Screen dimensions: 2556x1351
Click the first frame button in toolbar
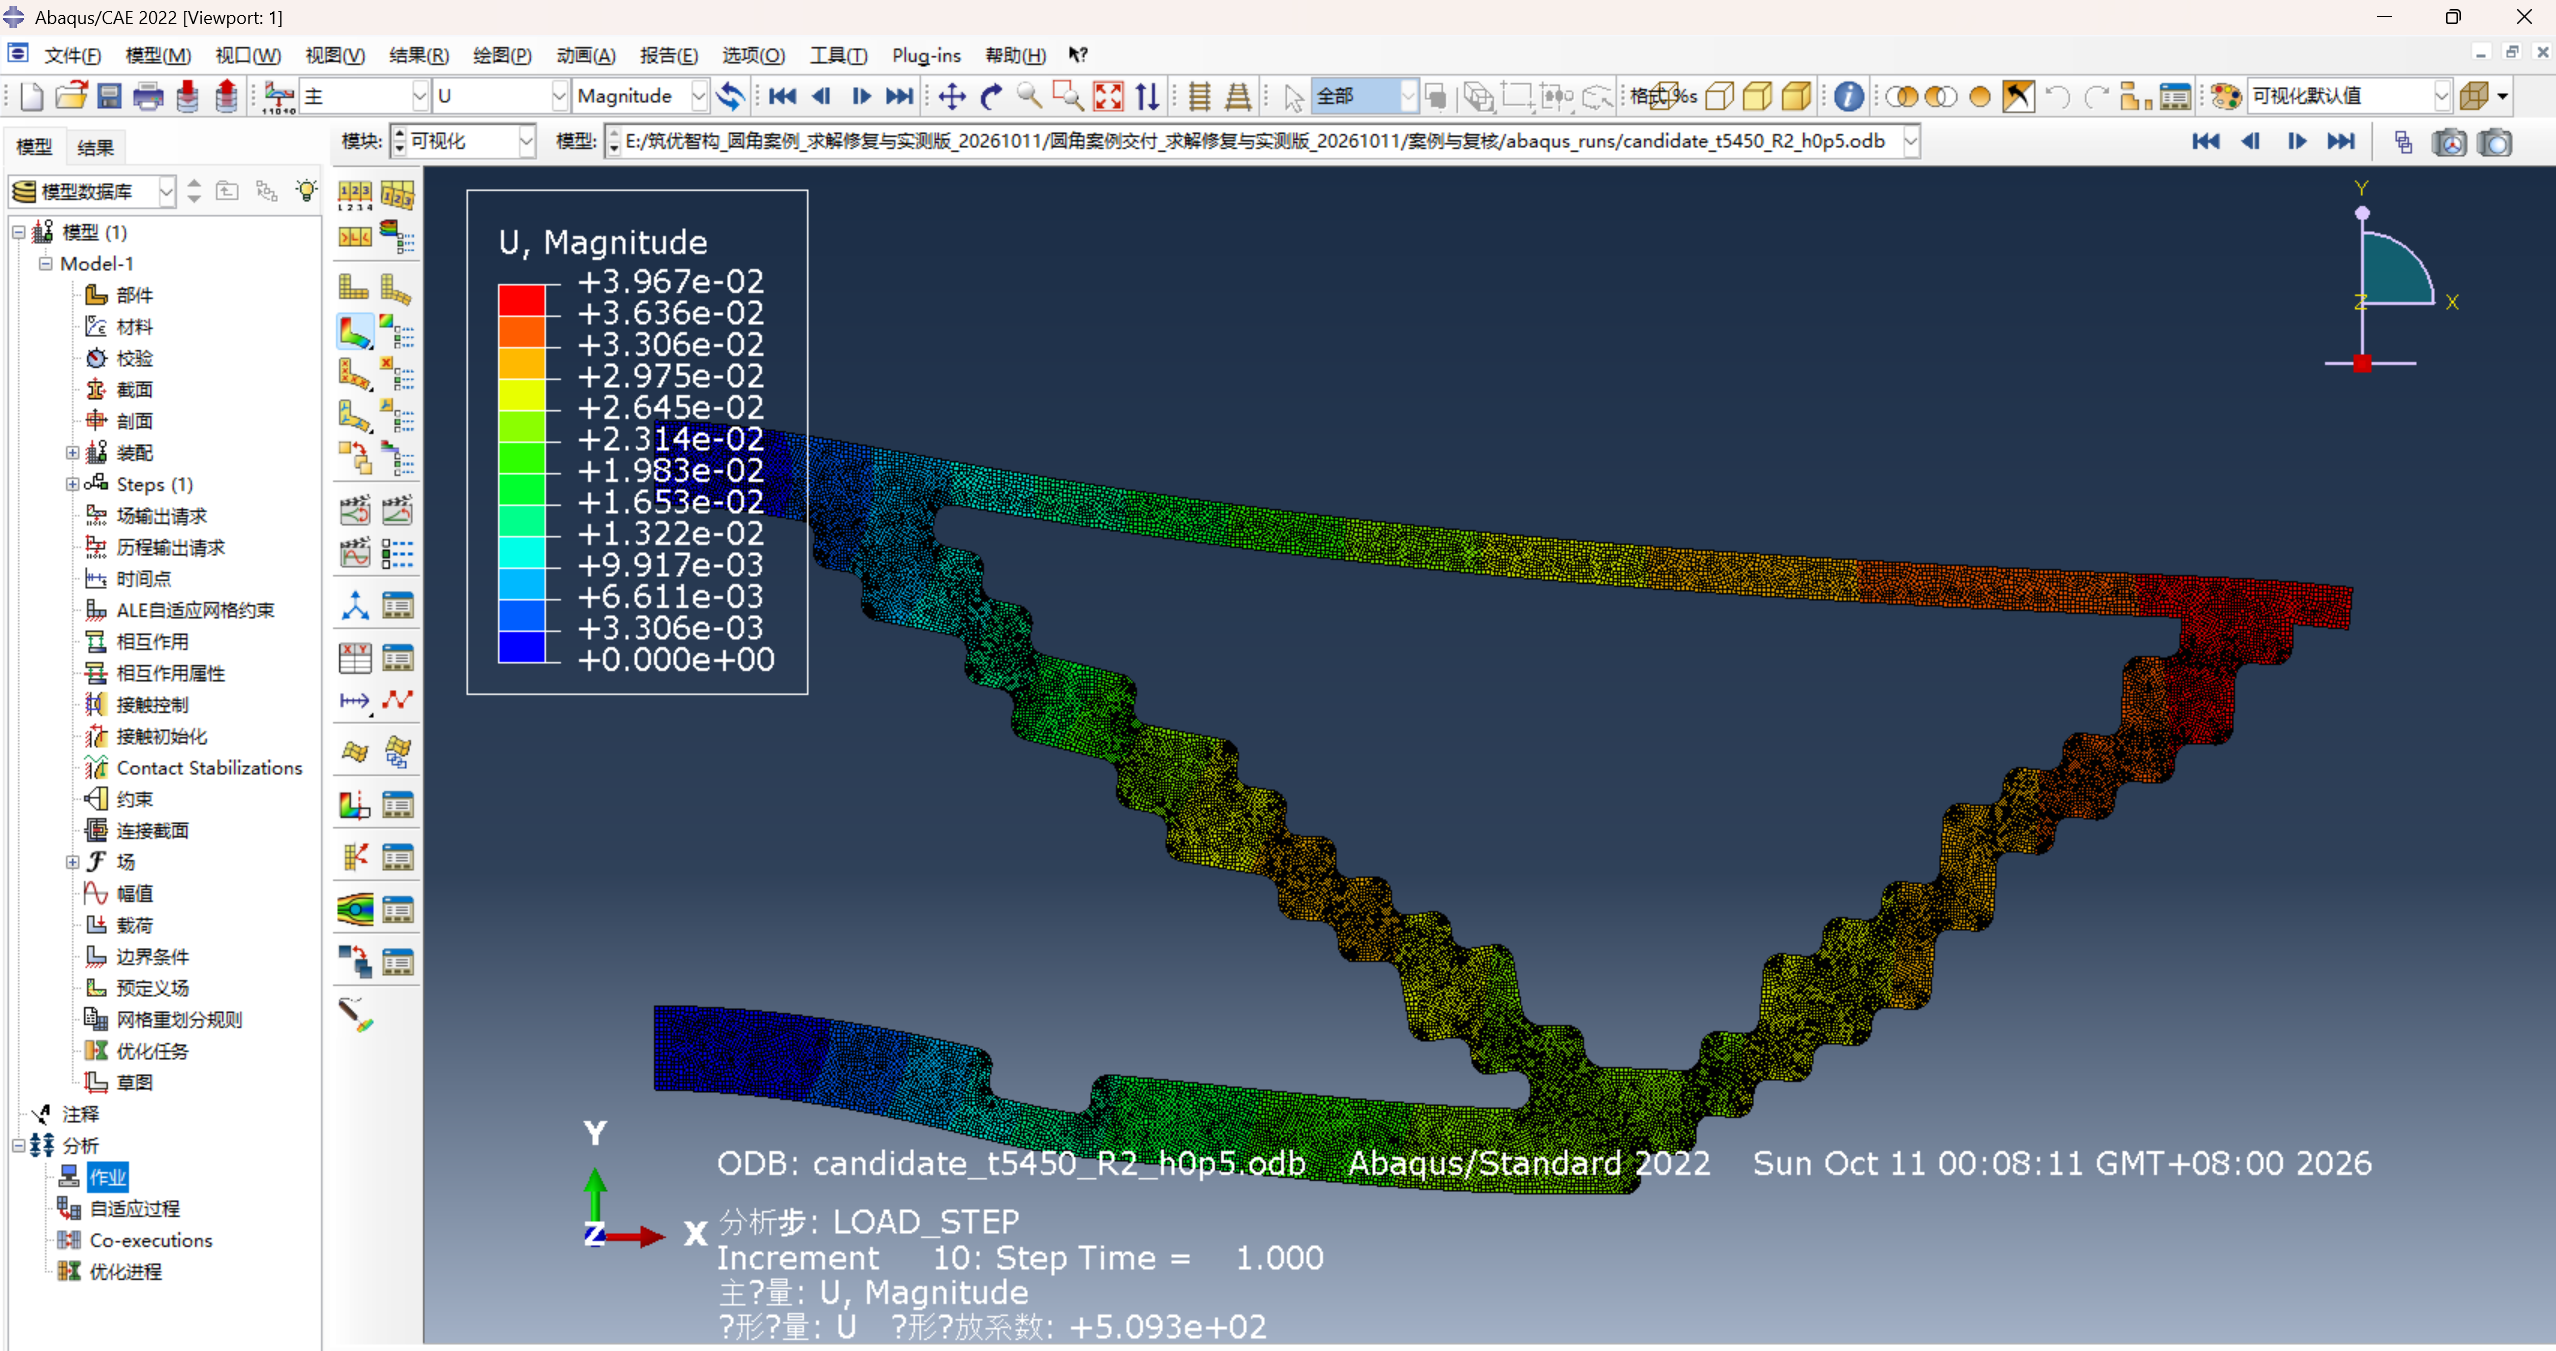pyautogui.click(x=782, y=96)
